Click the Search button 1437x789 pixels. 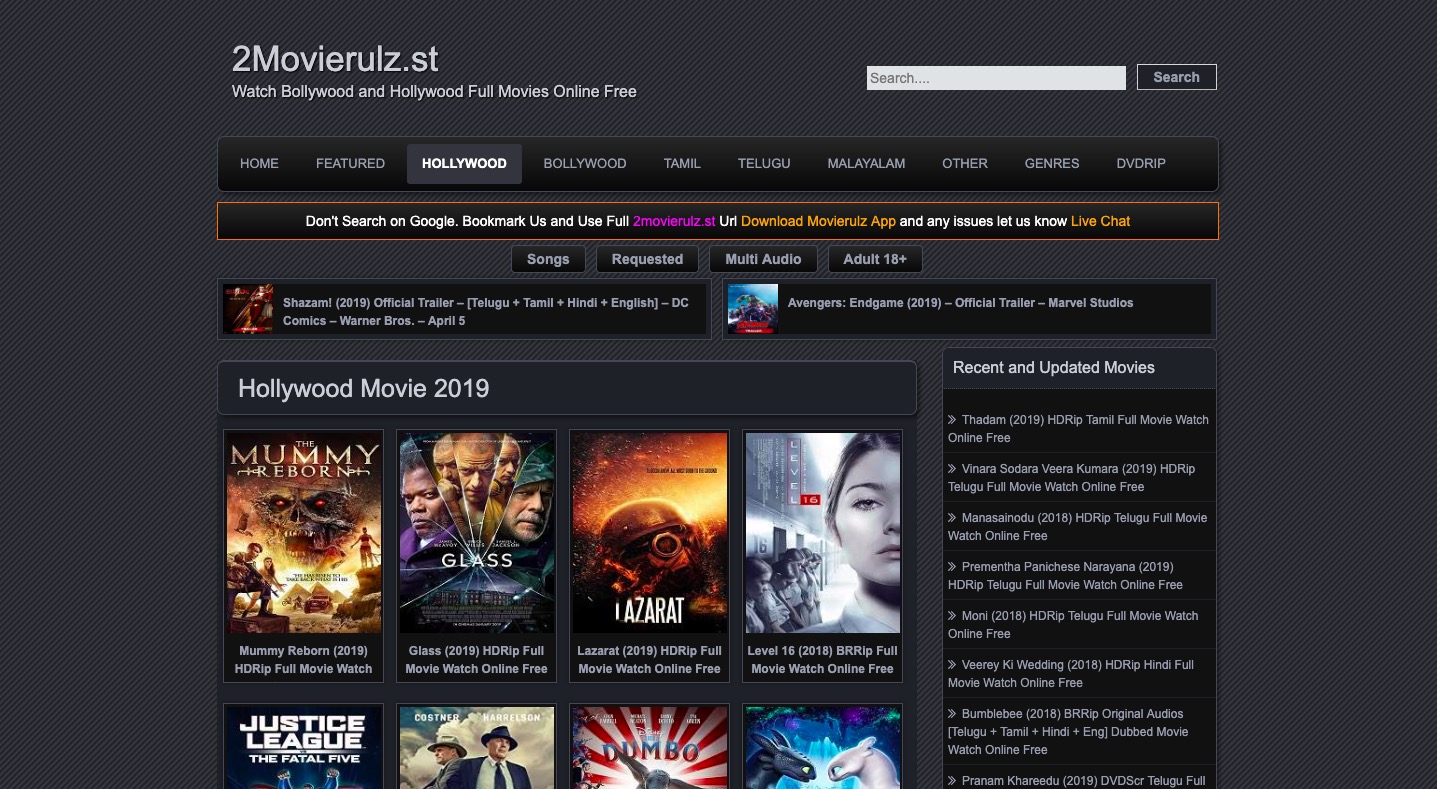1176,77
